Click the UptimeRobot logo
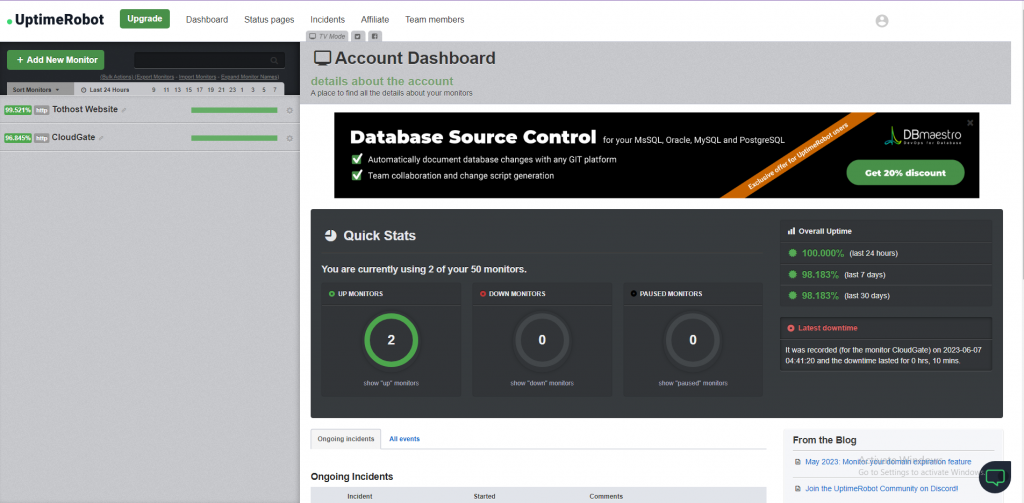Screen dimensions: 1024x503 pyautogui.click(x=56, y=20)
